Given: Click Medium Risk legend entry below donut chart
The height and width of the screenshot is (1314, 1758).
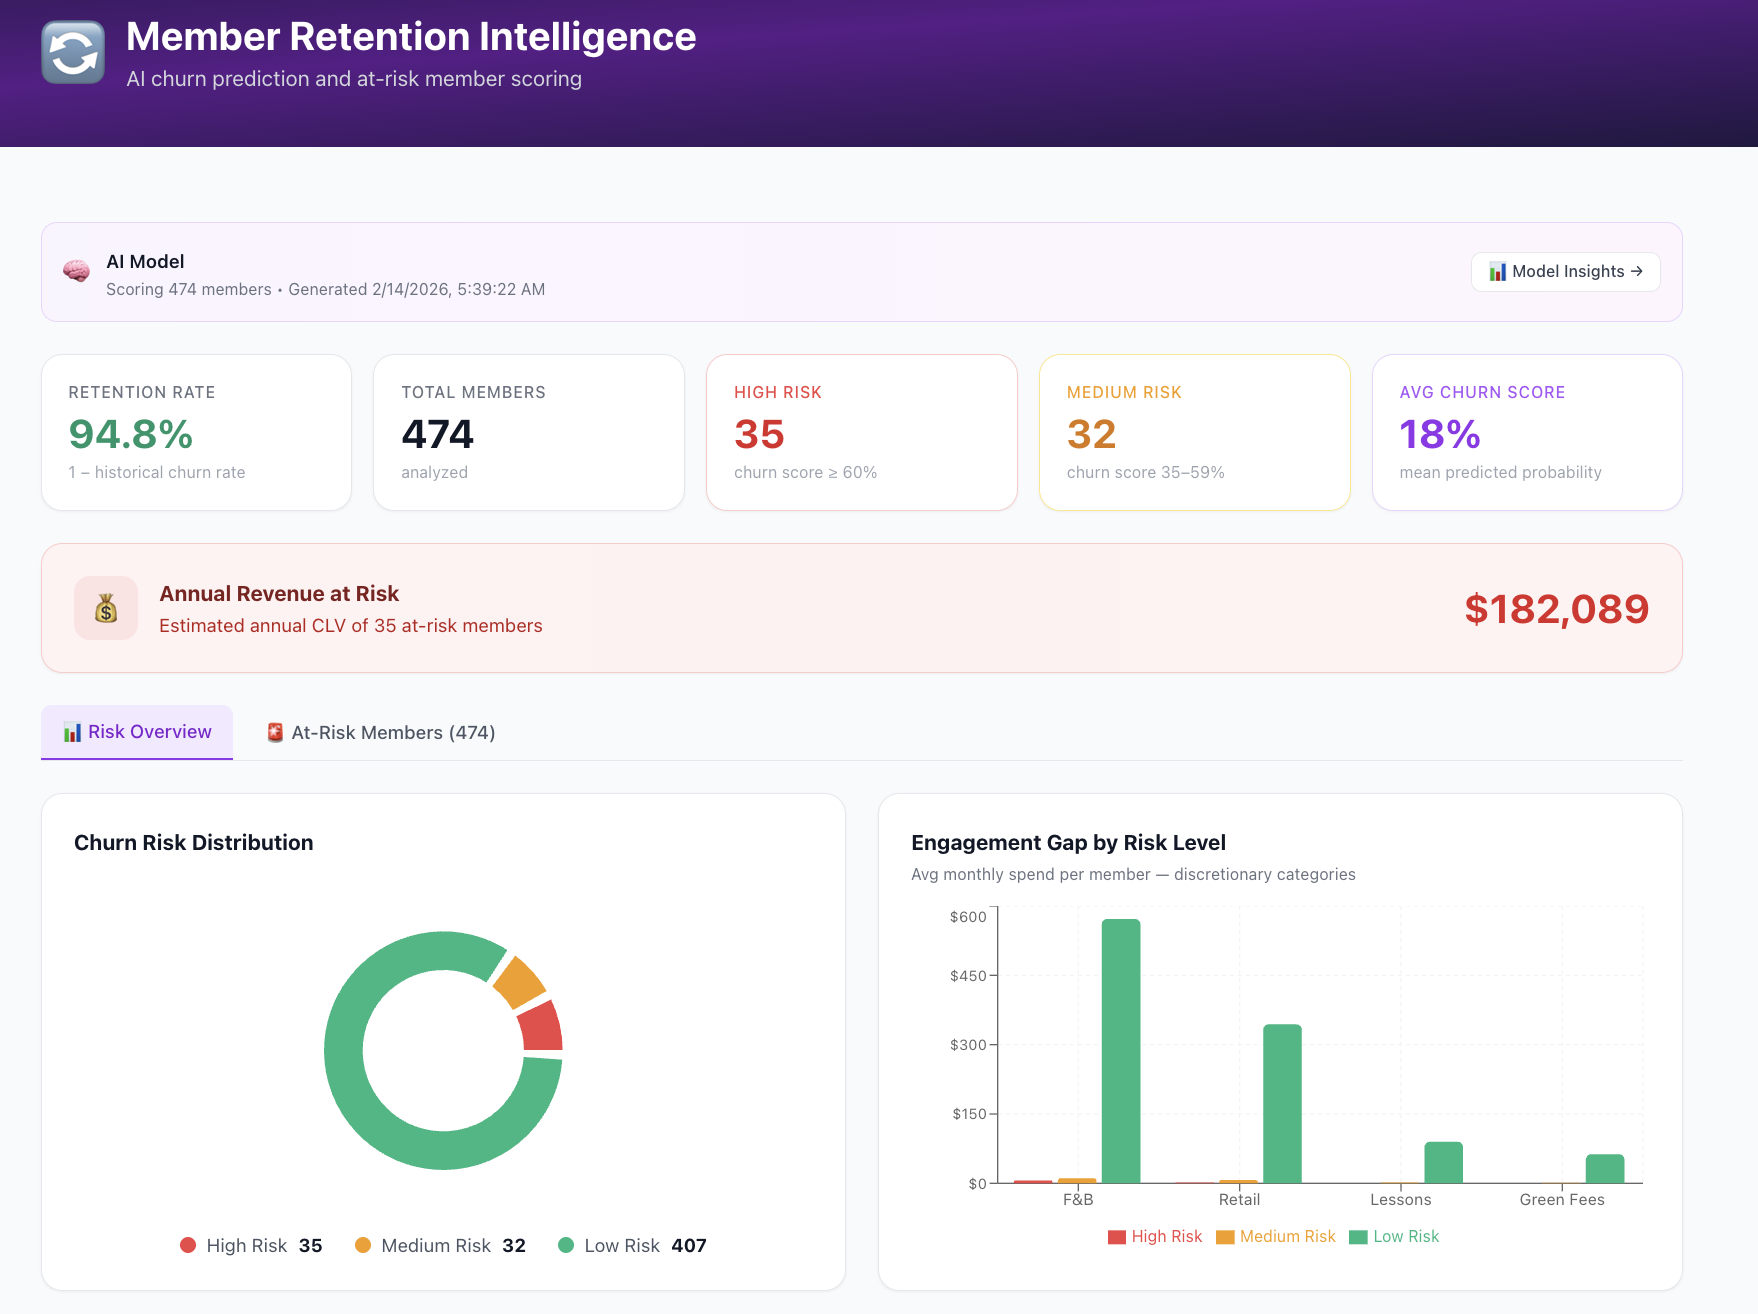Looking at the screenshot, I should pyautogui.click(x=437, y=1245).
